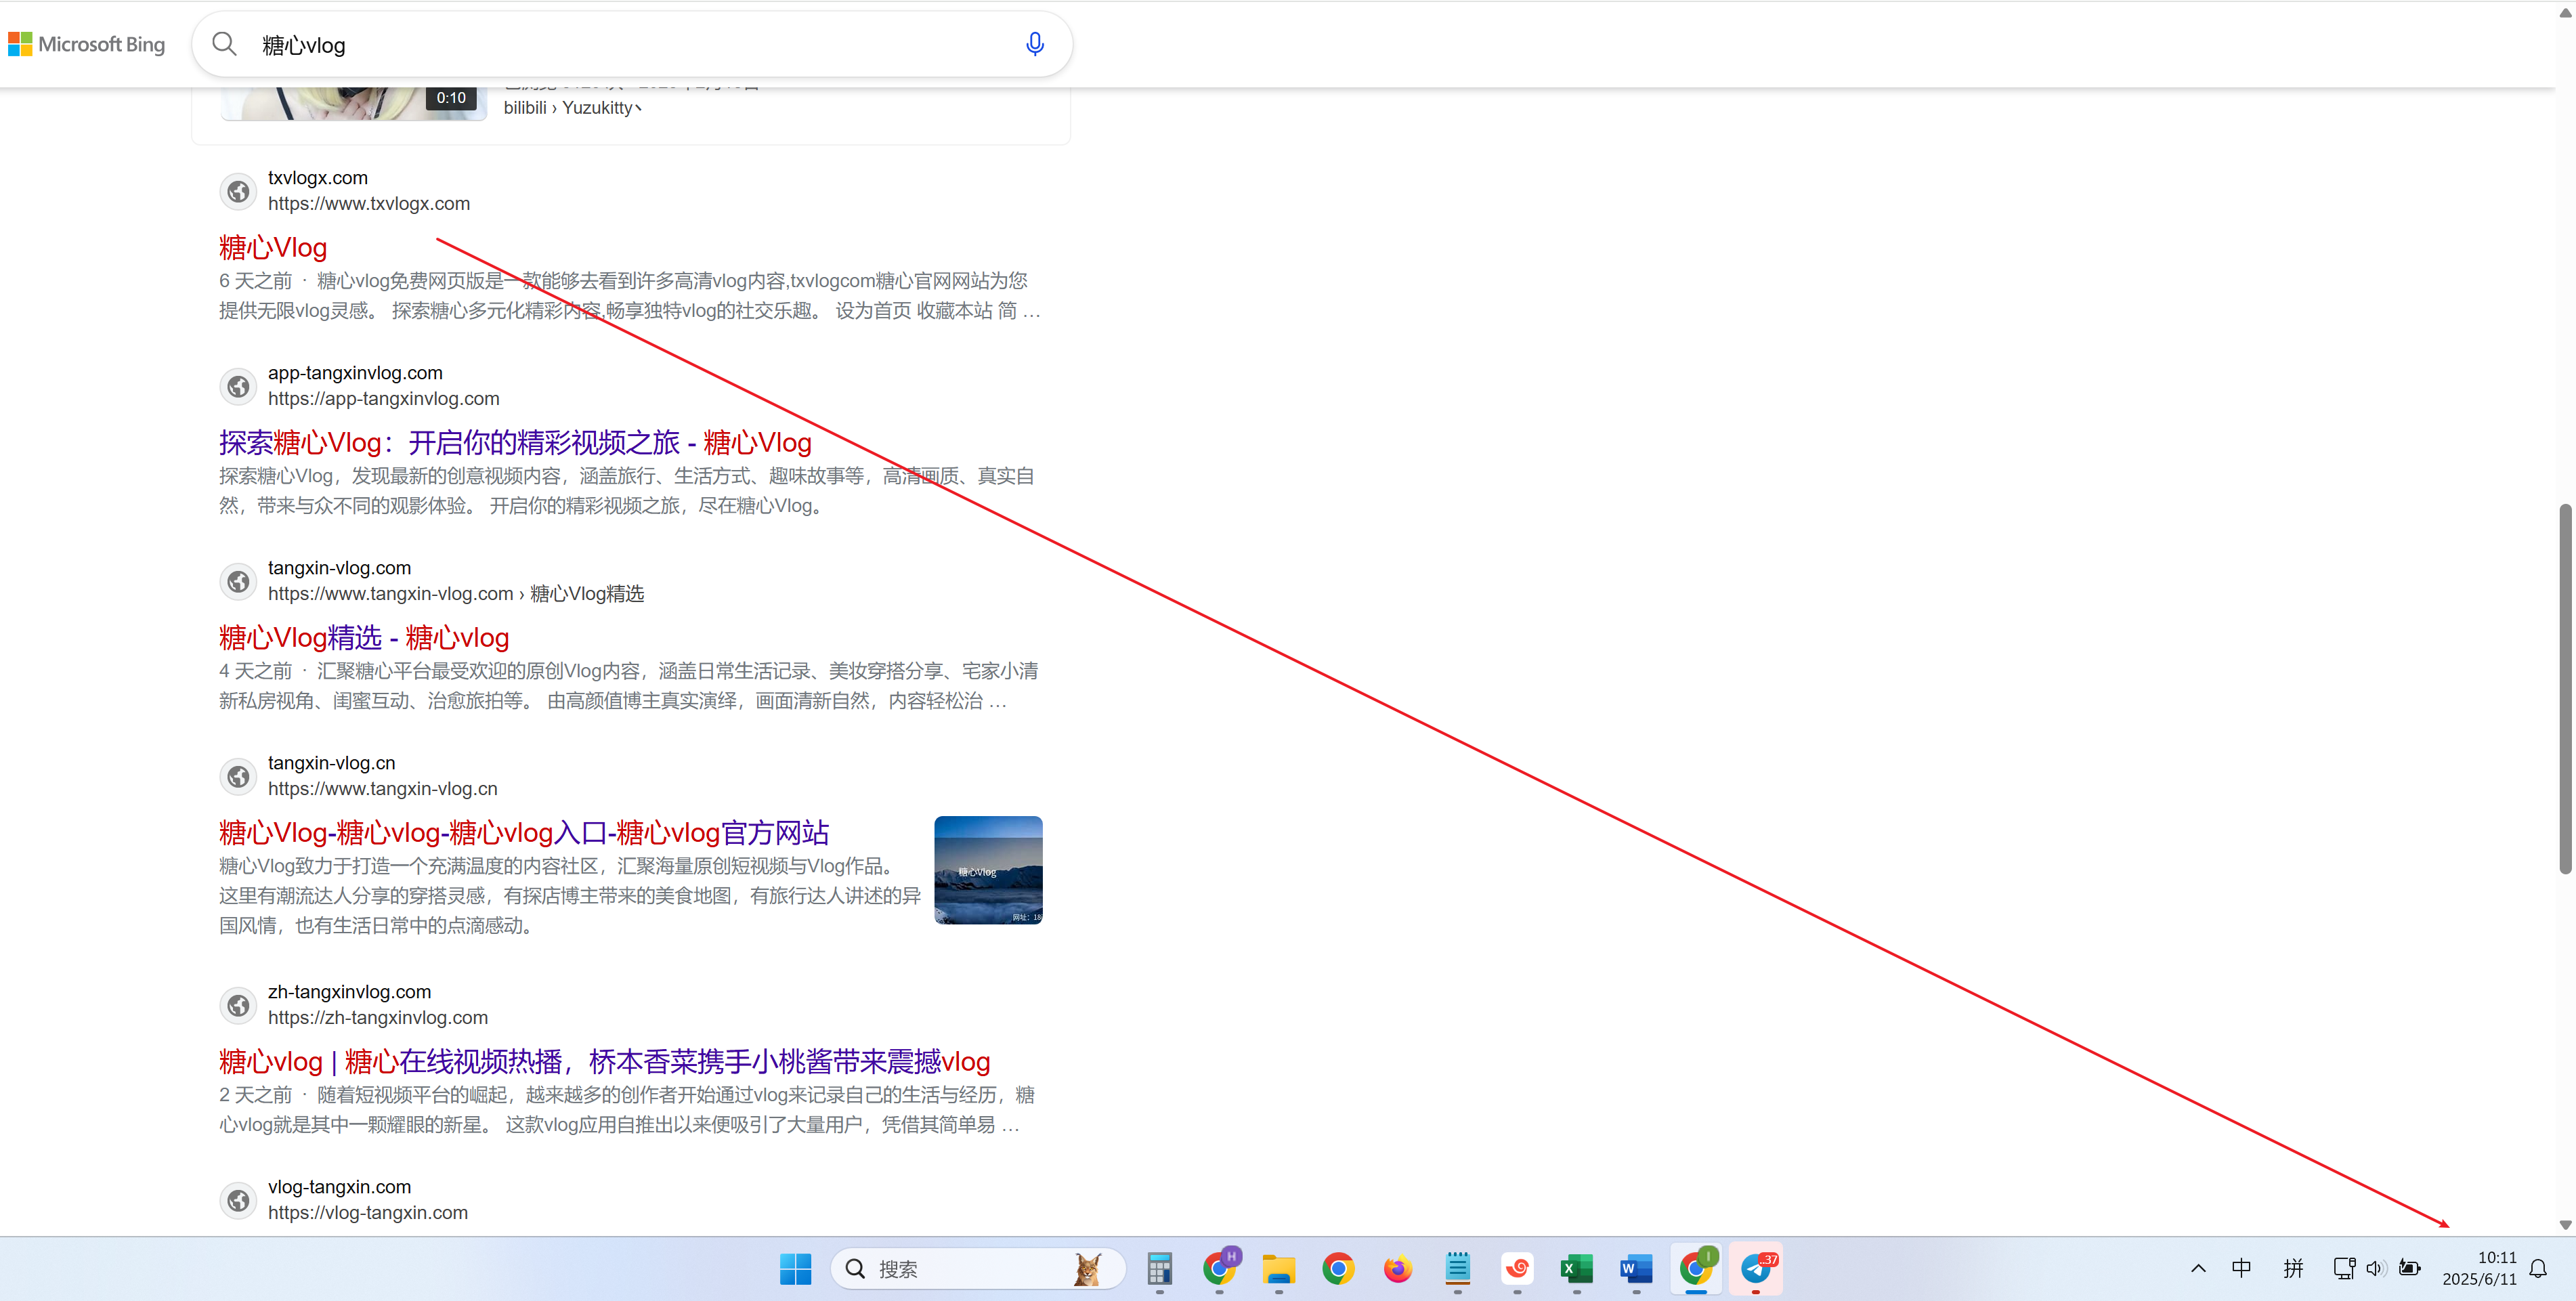Viewport: 2576px width, 1301px height.
Task: Click the scrollbar down arrow
Action: pyautogui.click(x=2565, y=1225)
